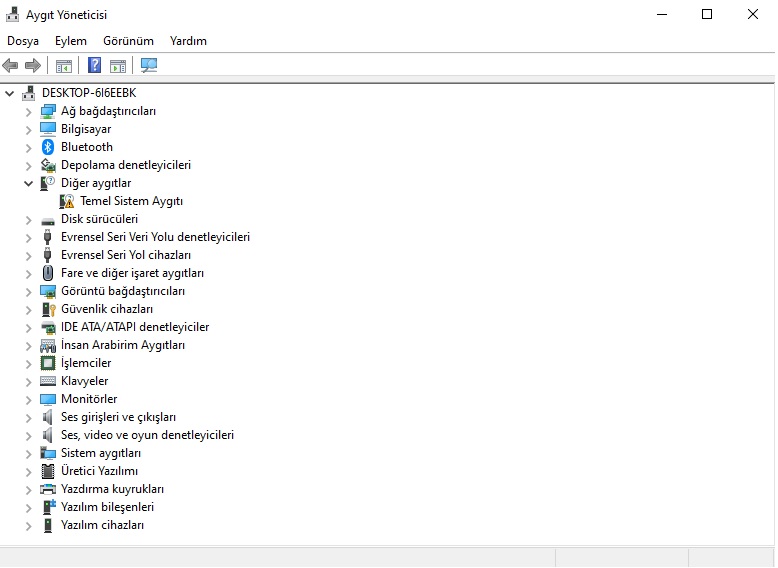Expand the İşlemciler category chevron
This screenshot has width=778, height=568.
[x=28, y=364]
